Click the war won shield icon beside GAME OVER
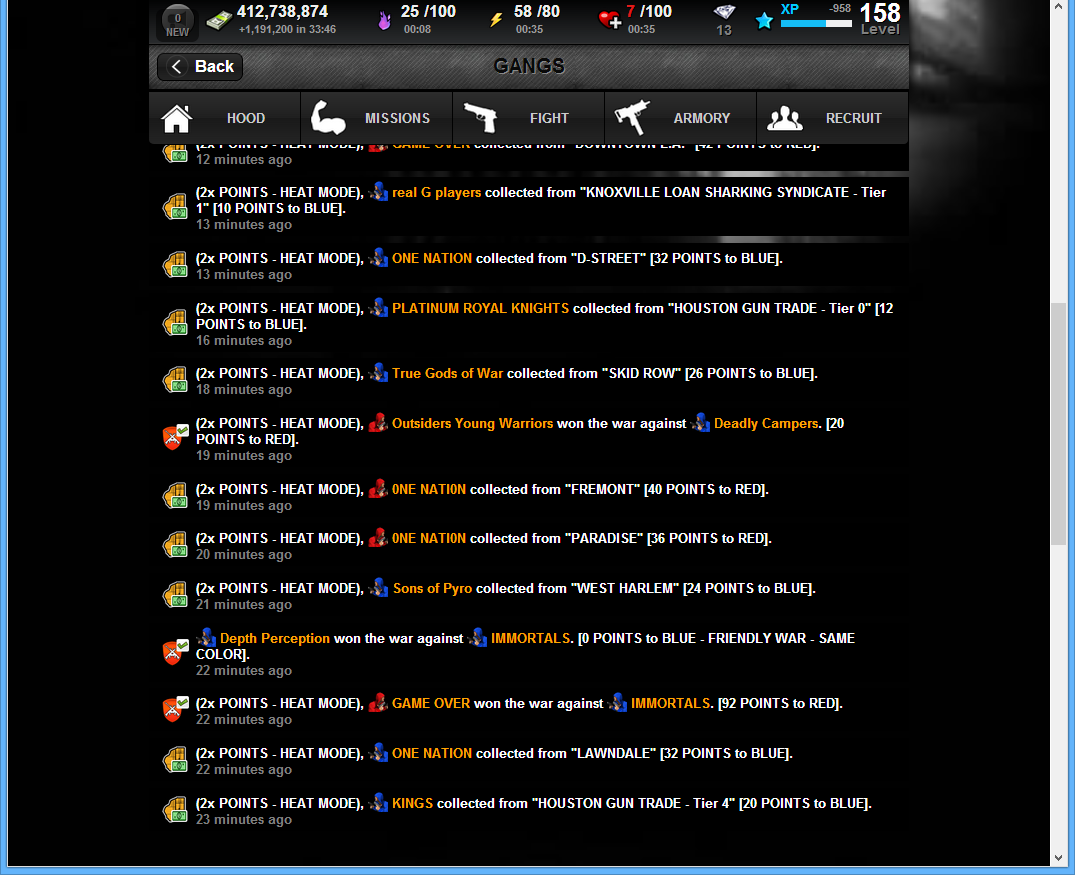Screen dimensions: 1075x875 [175, 709]
